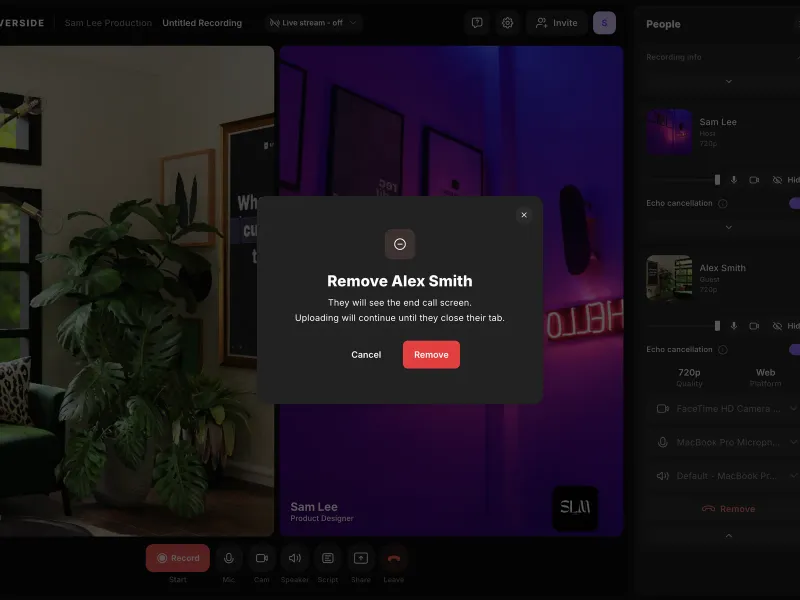Mute Alex Smith's microphone icon

pyautogui.click(x=734, y=326)
